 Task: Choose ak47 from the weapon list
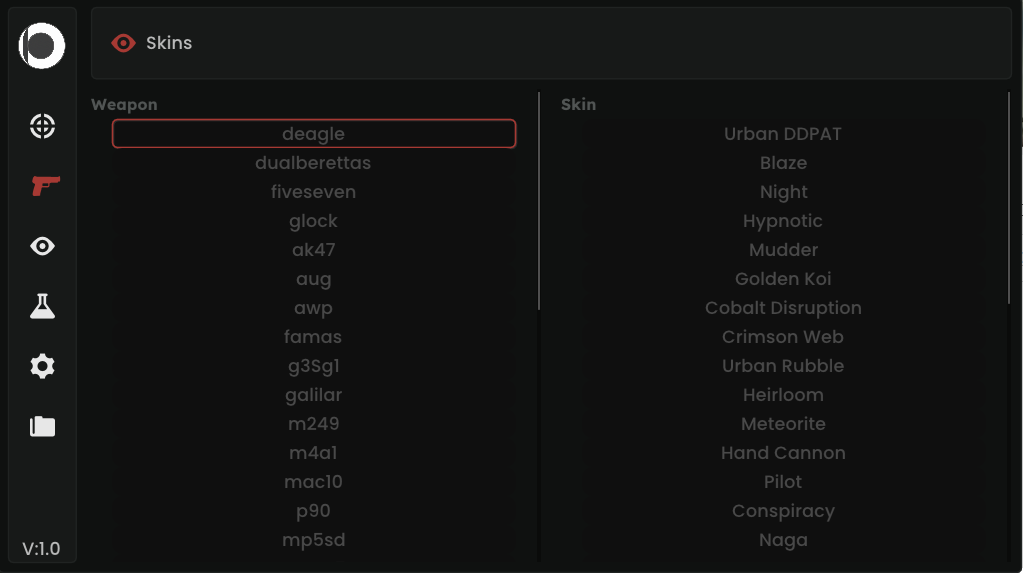(x=313, y=250)
